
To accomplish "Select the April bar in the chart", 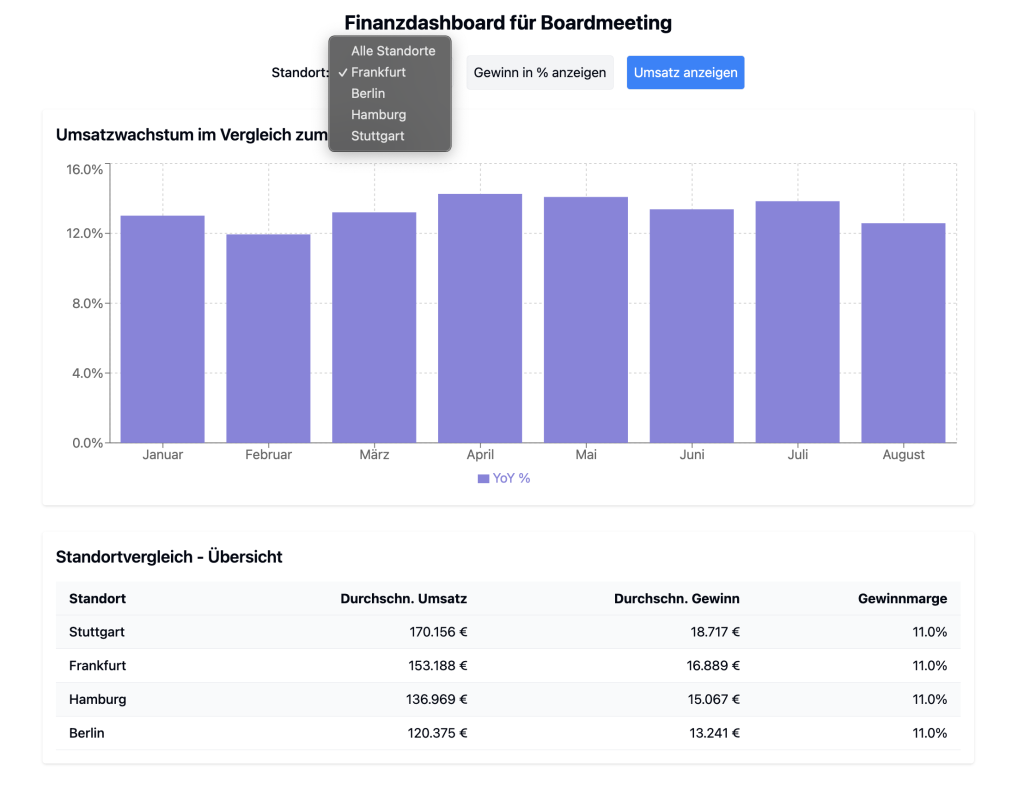I will [x=480, y=319].
